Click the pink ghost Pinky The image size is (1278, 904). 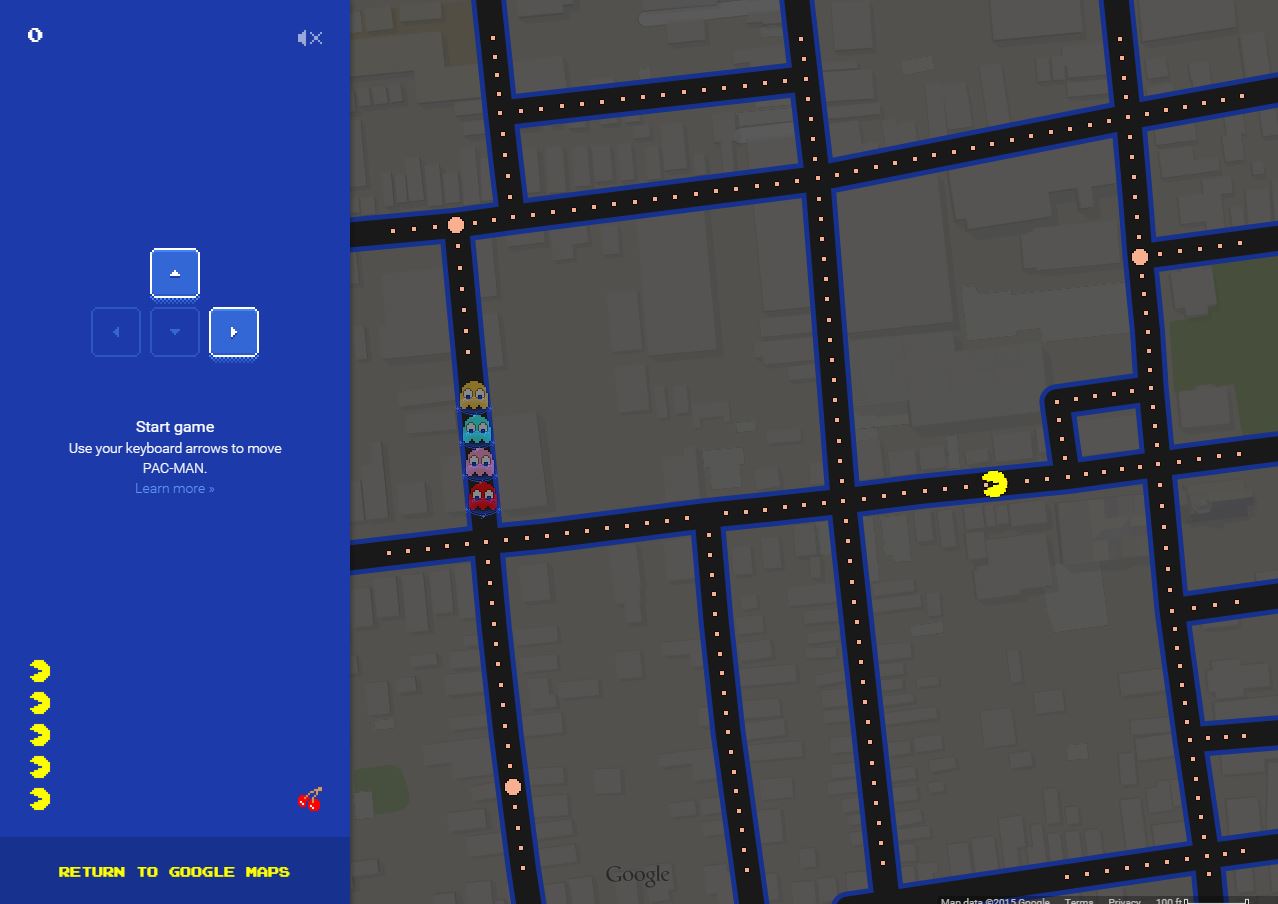pyautogui.click(x=480, y=462)
